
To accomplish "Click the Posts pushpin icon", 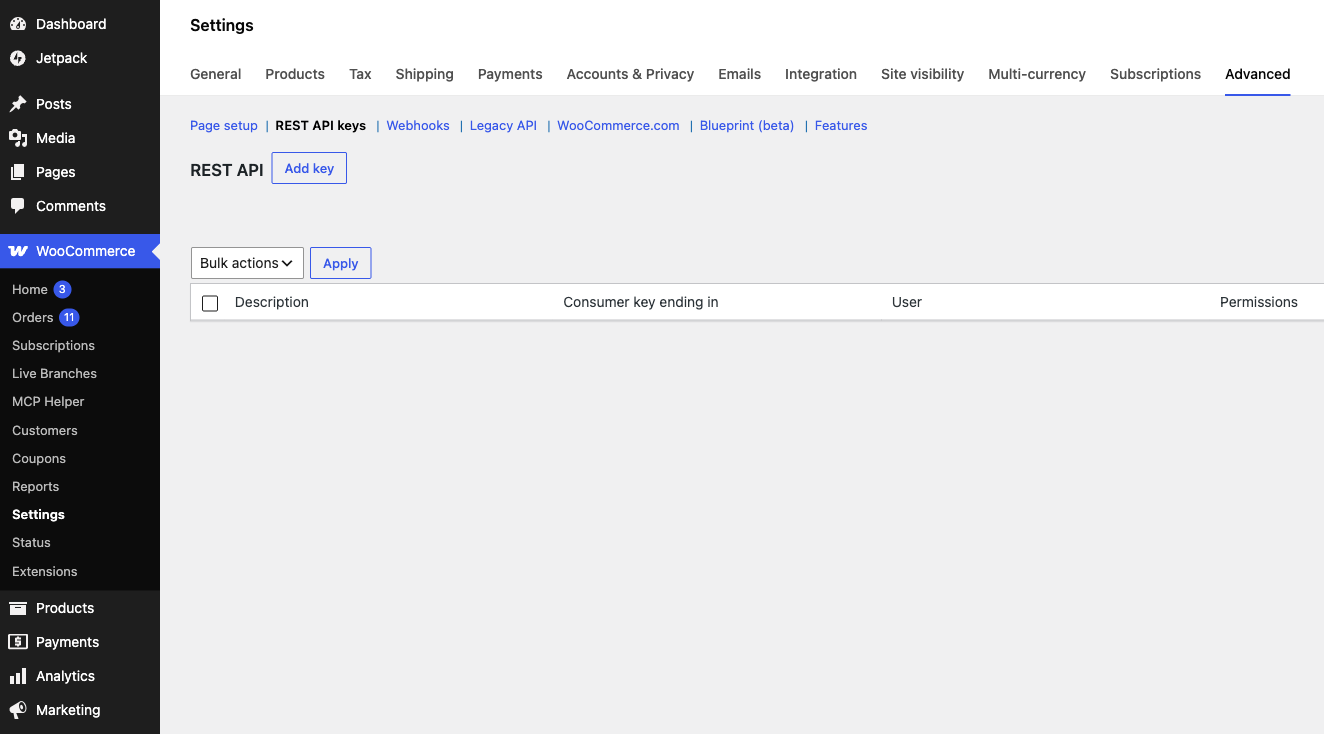I will [18, 104].
